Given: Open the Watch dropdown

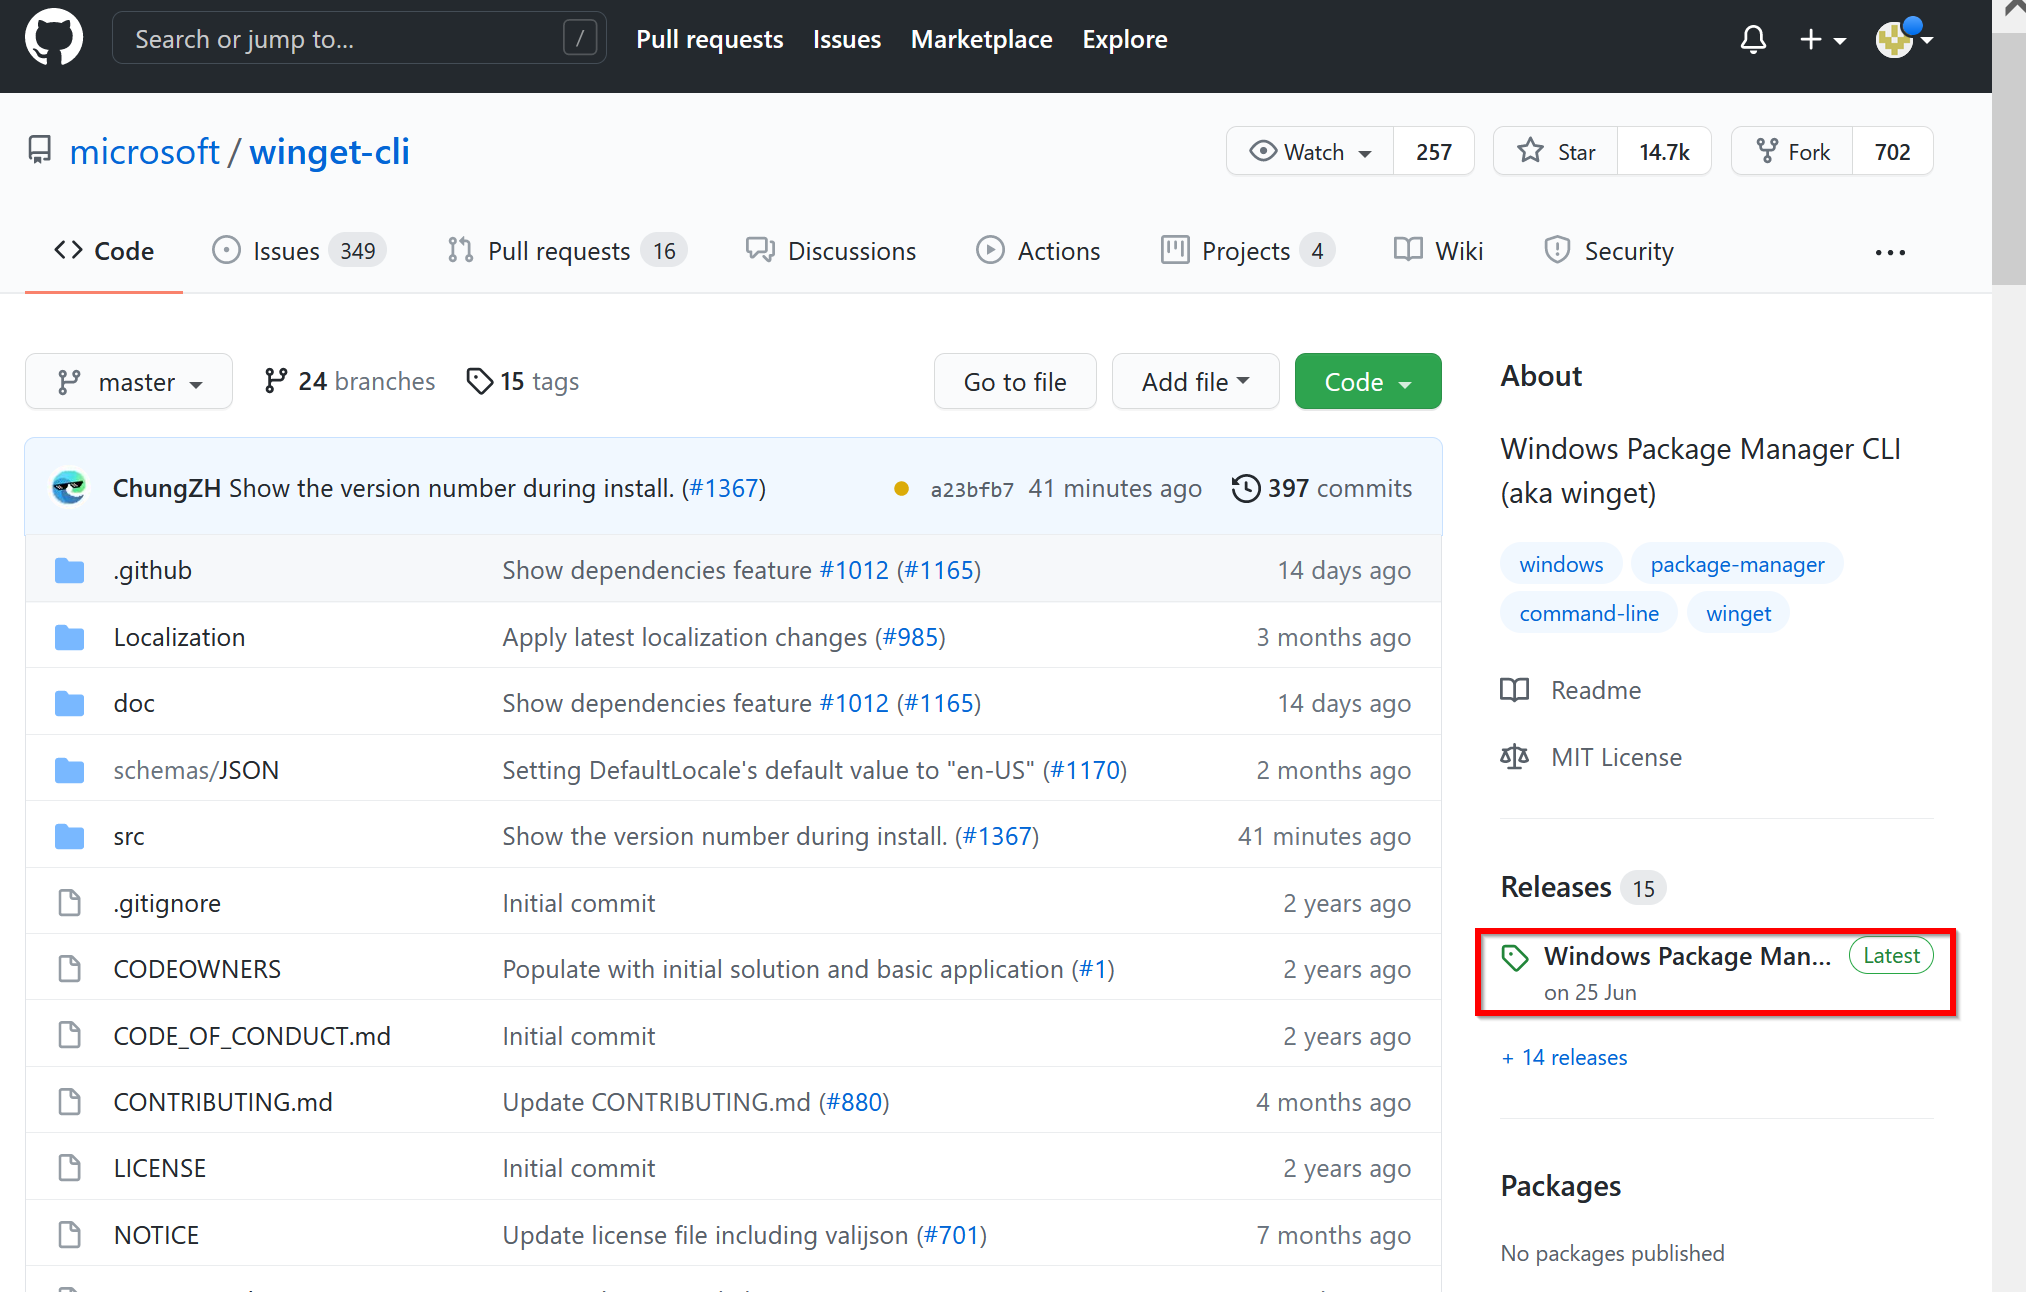Looking at the screenshot, I should 1310,151.
